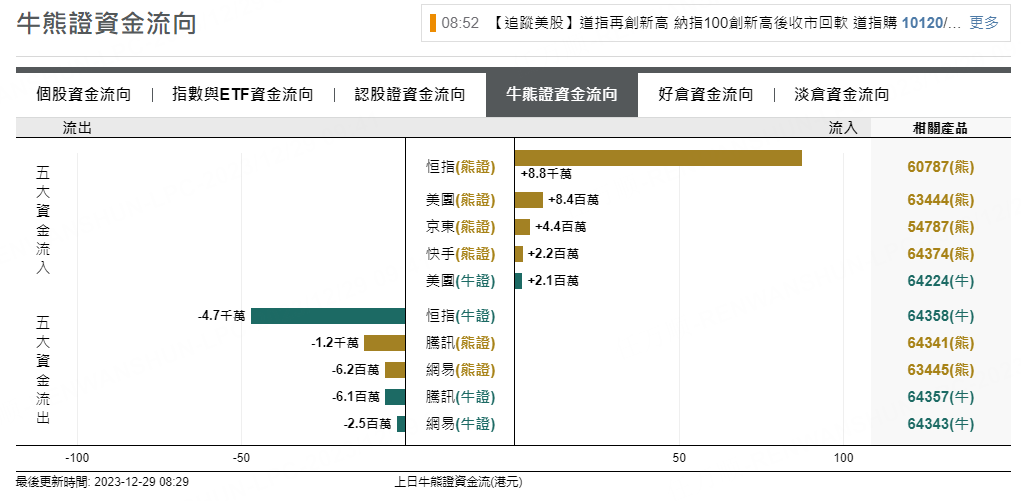The height and width of the screenshot is (501, 1021).
Task: Click the 騰訊(牛證) outflow bar
Action: pos(395,397)
